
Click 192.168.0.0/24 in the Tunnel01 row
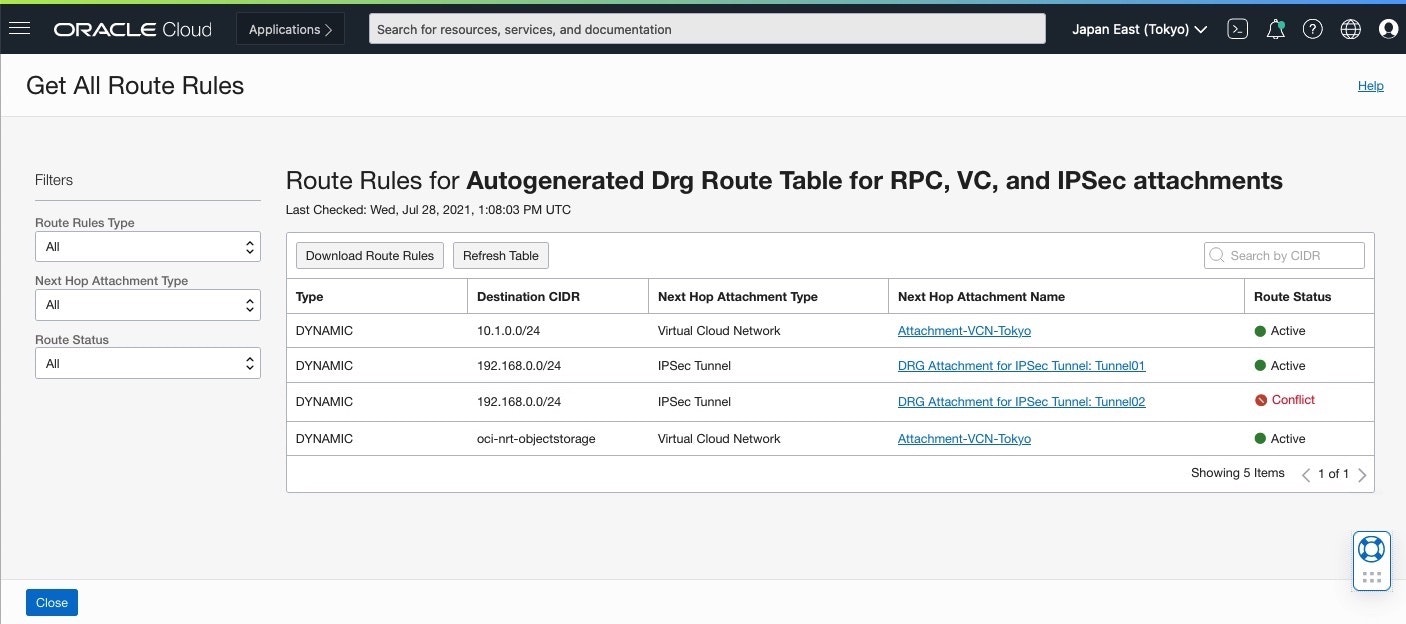tap(519, 366)
